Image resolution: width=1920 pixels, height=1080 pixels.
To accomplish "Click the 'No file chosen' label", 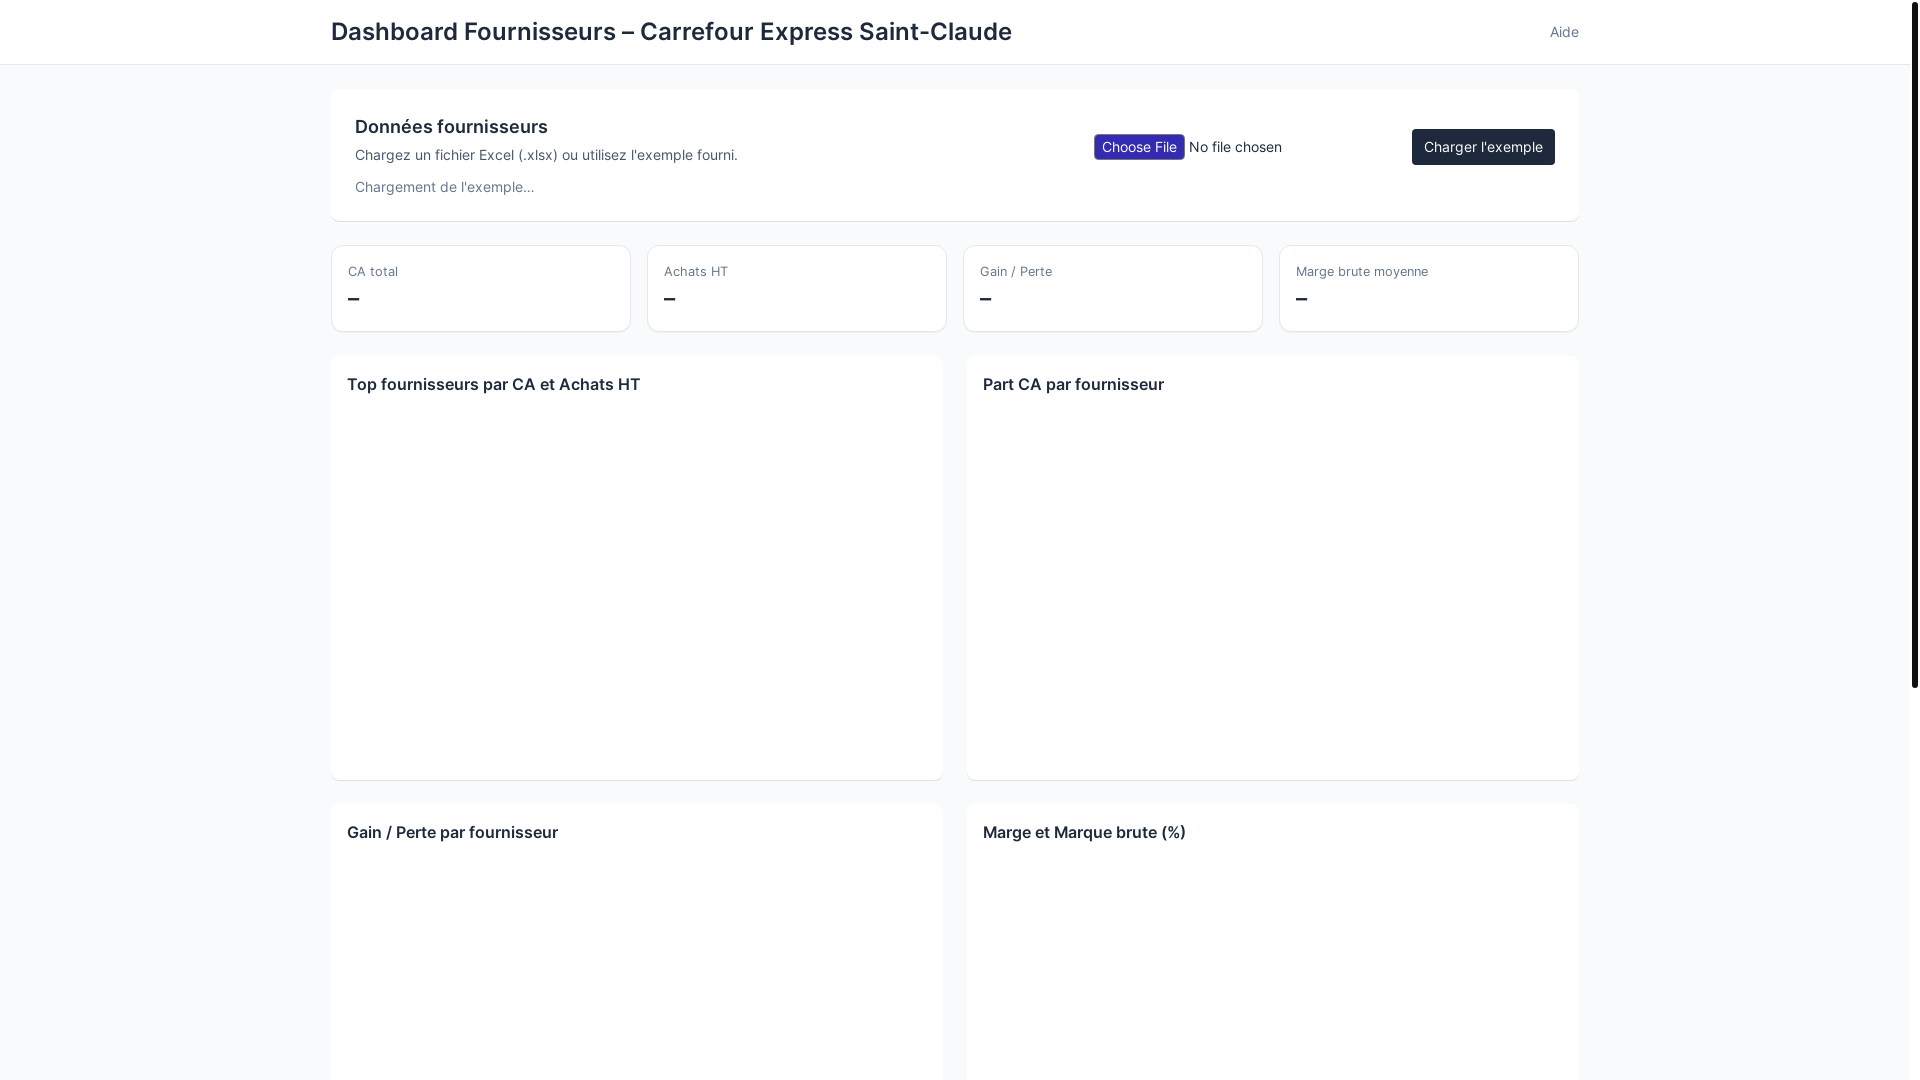I will [x=1235, y=147].
